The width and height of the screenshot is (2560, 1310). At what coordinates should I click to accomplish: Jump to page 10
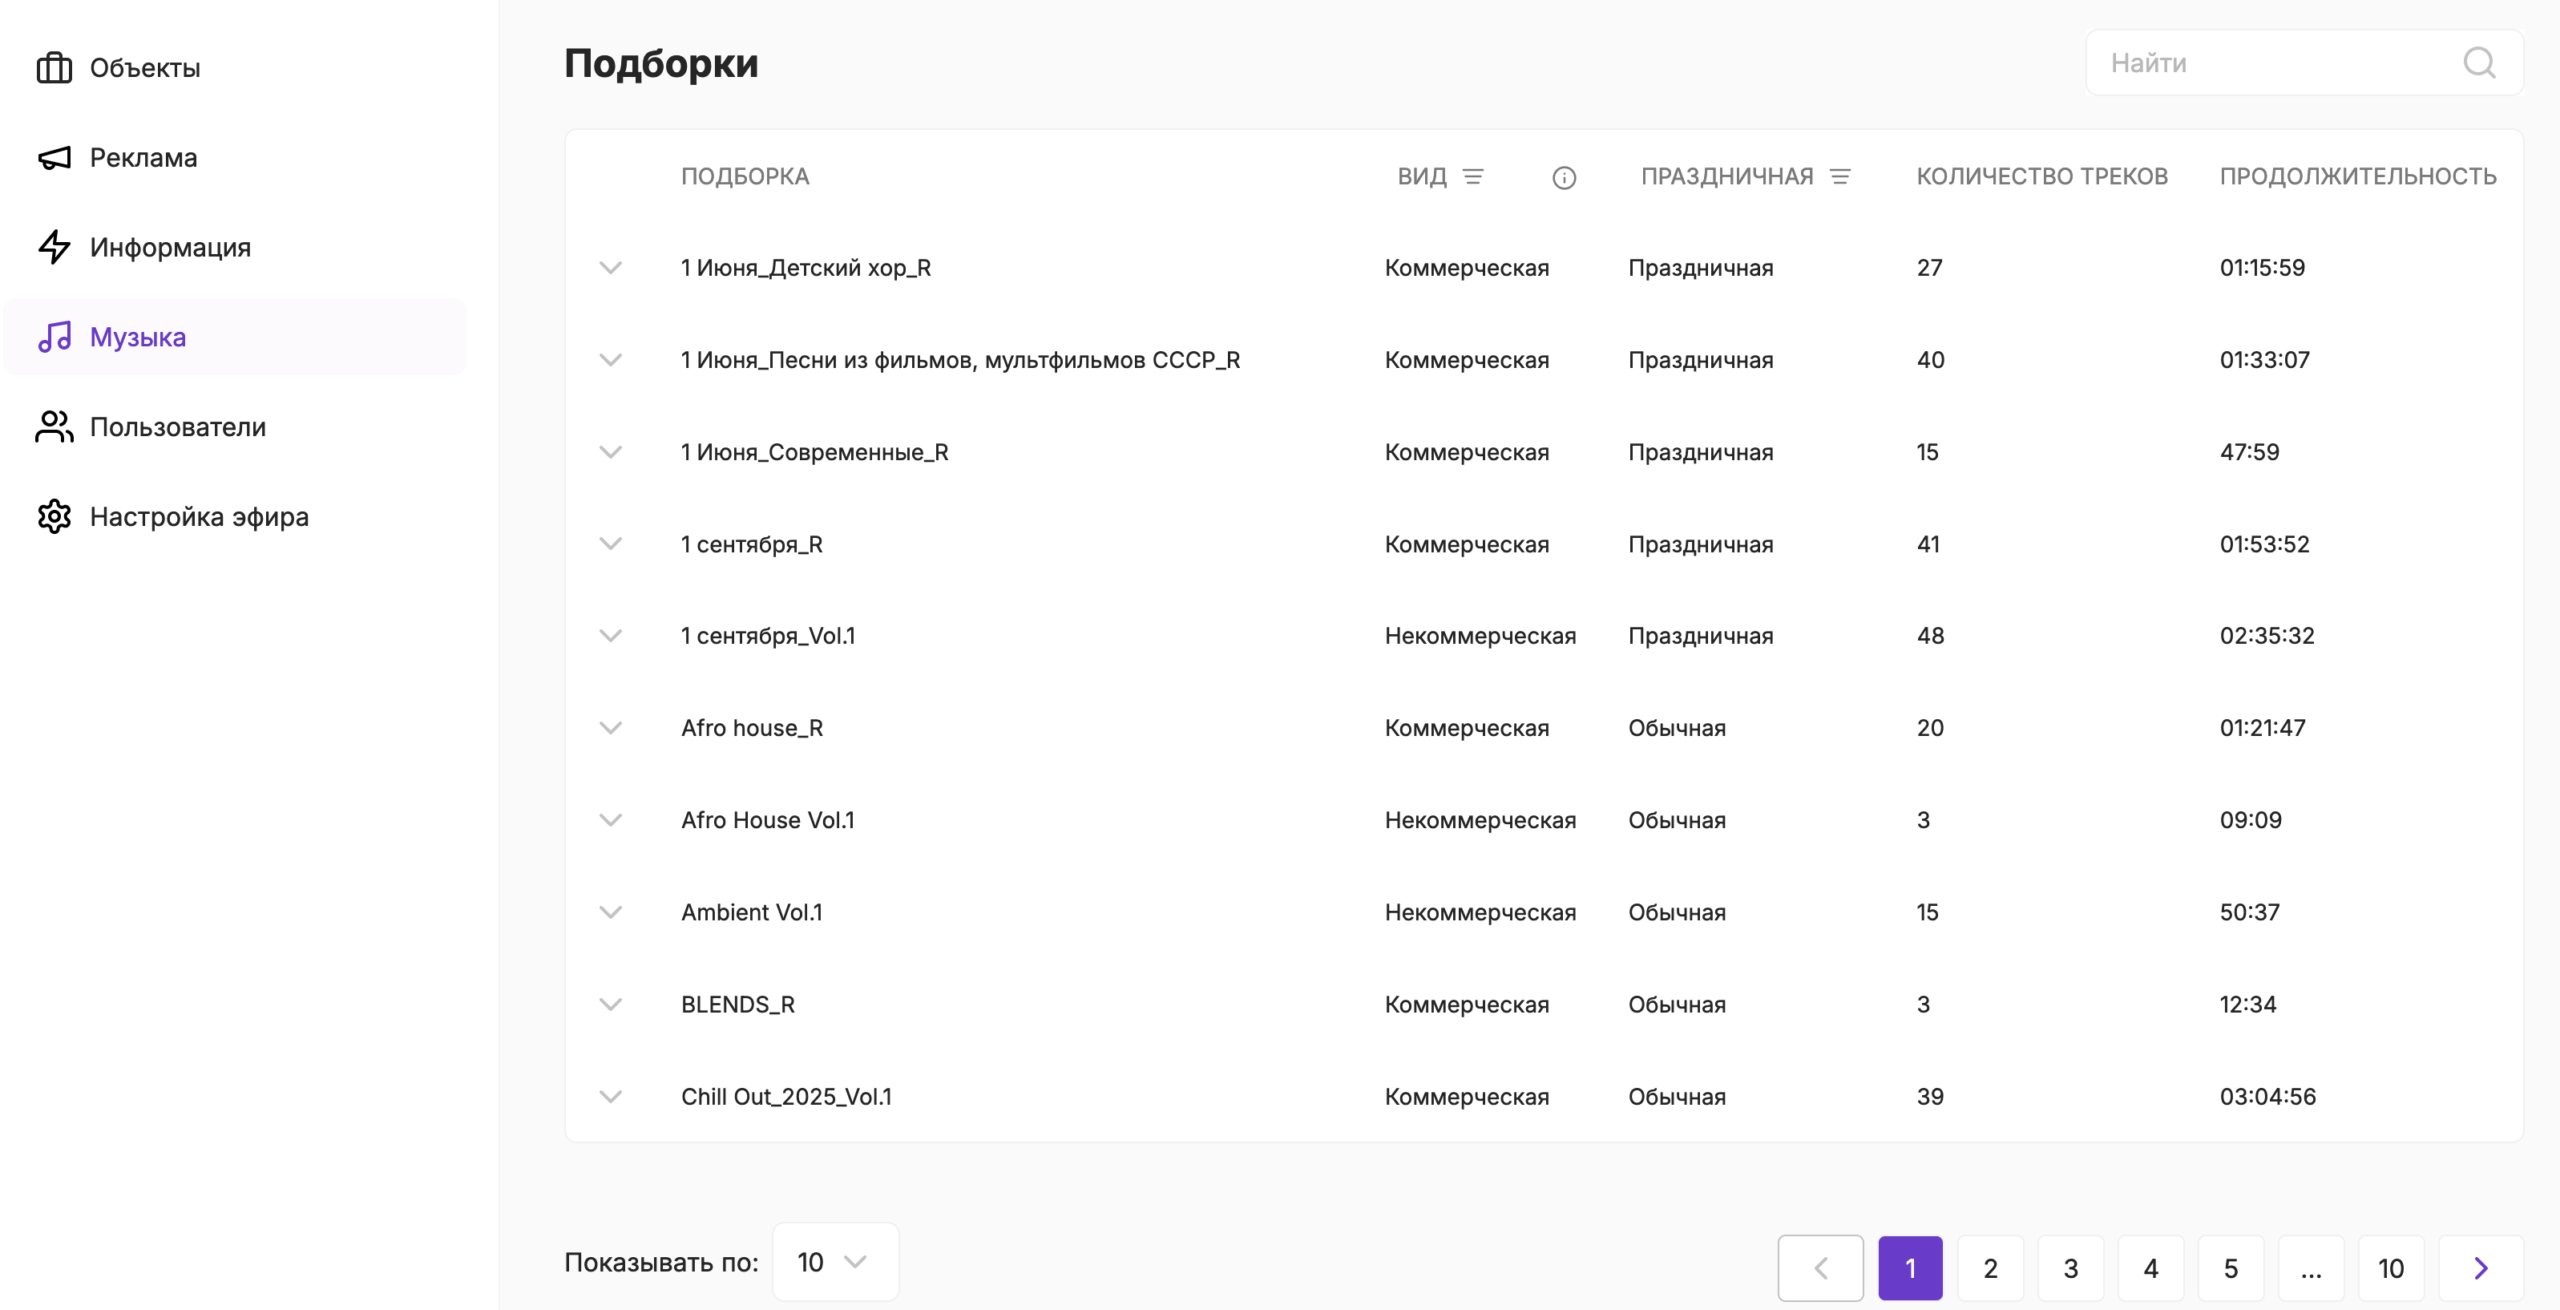[2392, 1268]
